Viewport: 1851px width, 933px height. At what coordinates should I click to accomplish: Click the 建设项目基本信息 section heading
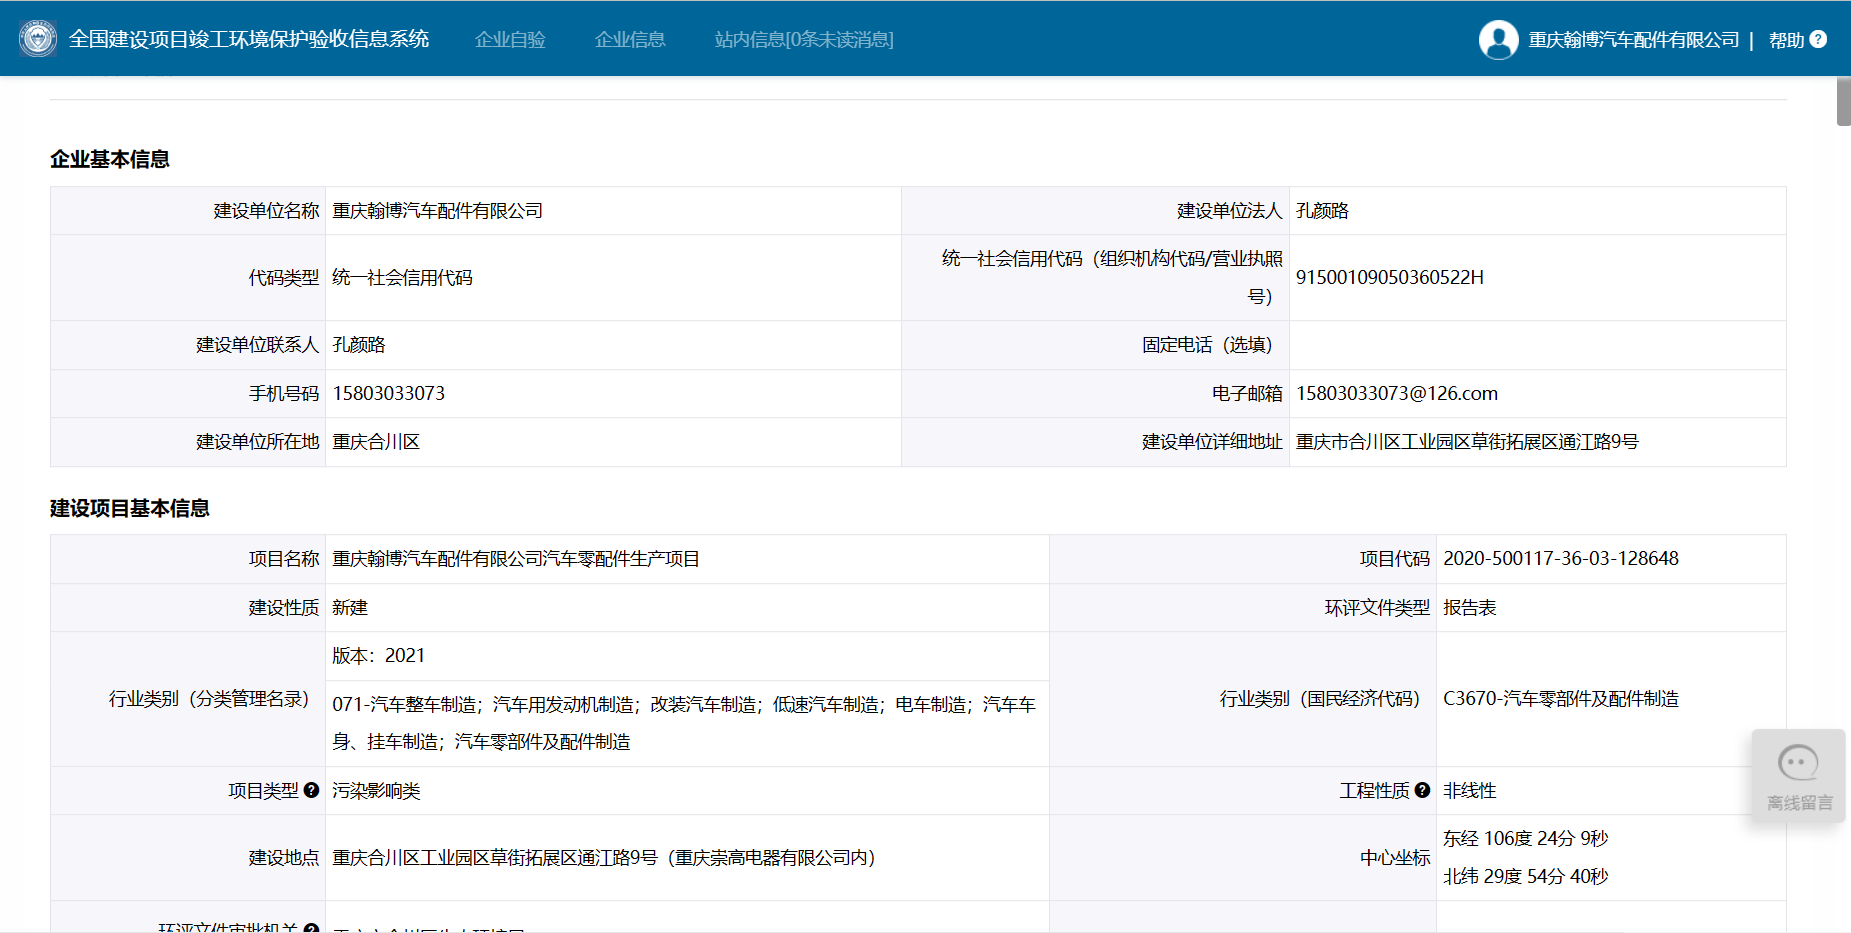(130, 508)
